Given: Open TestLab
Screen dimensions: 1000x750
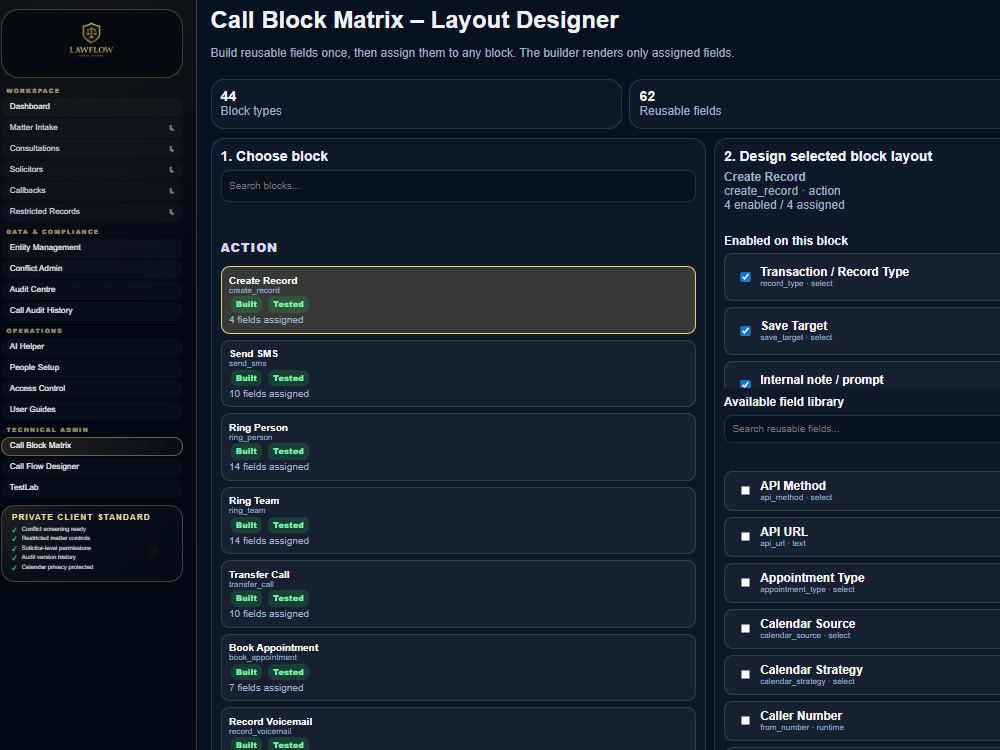Looking at the screenshot, I should 92,488.
